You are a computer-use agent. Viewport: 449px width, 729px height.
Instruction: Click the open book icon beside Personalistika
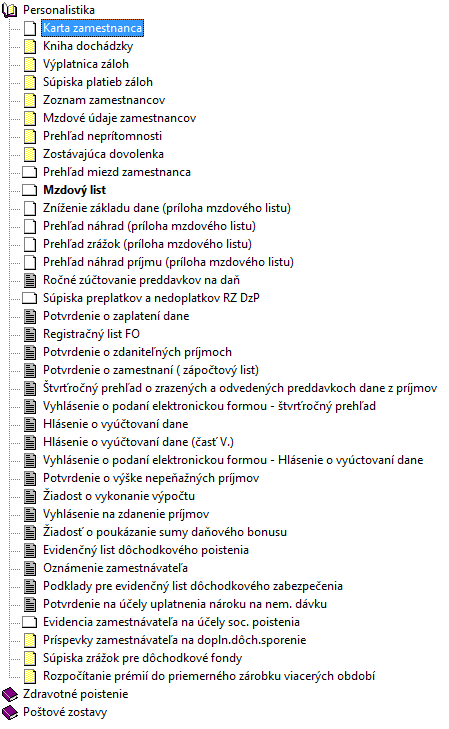pyautogui.click(x=10, y=10)
